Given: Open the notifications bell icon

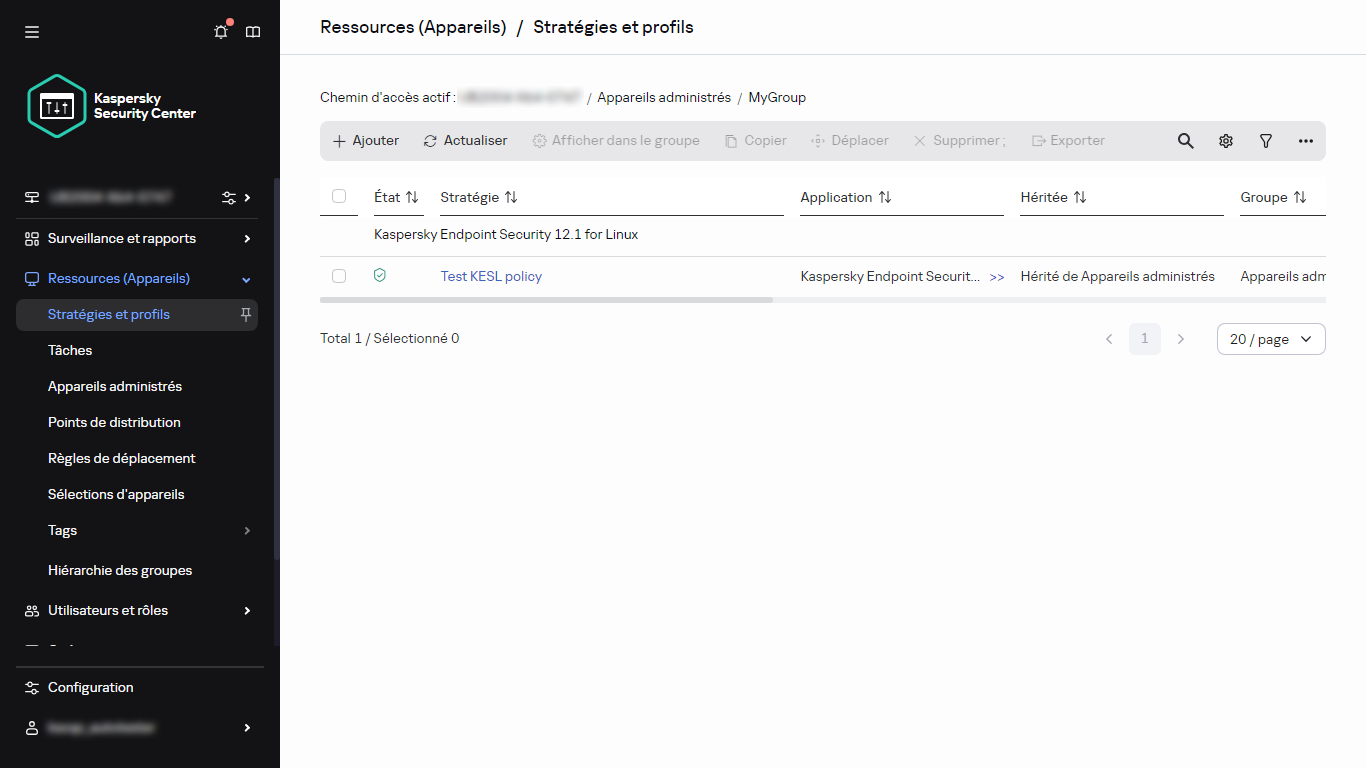Looking at the screenshot, I should click(x=221, y=32).
